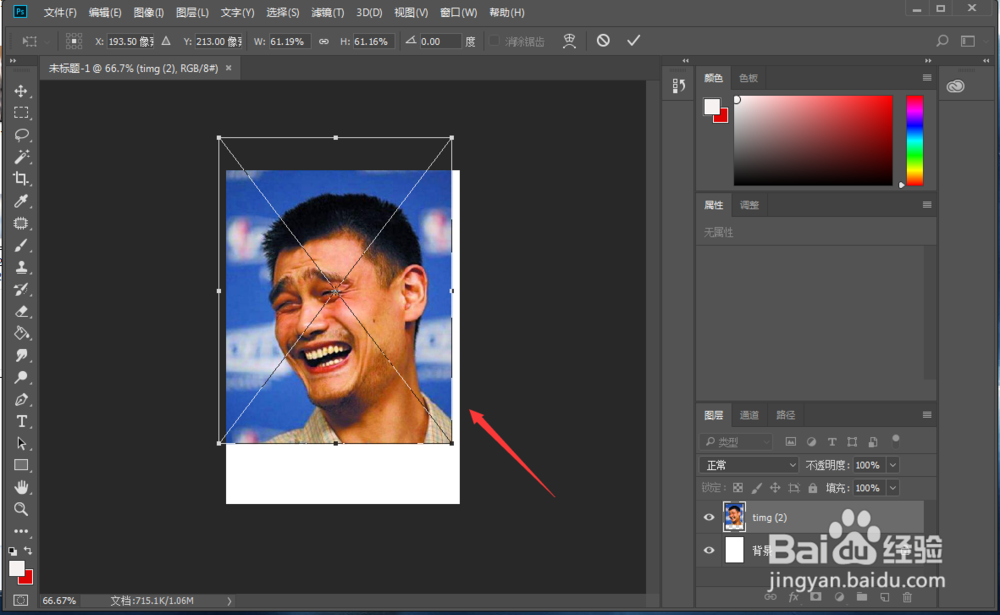This screenshot has width=1000, height=615.
Task: Click the search icon in options bar
Action: (942, 41)
